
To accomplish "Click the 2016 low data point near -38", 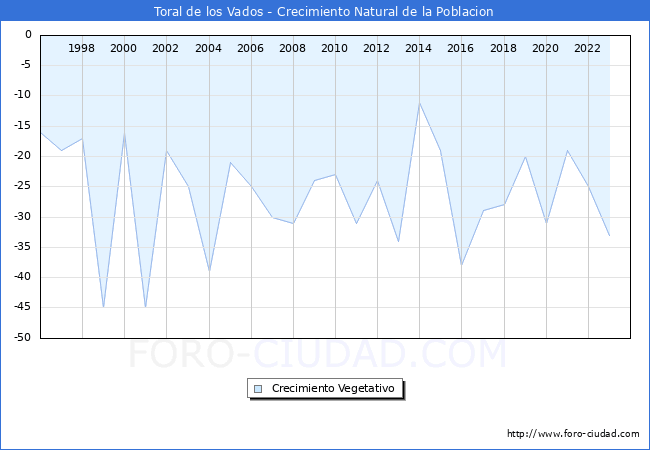I will click(461, 265).
